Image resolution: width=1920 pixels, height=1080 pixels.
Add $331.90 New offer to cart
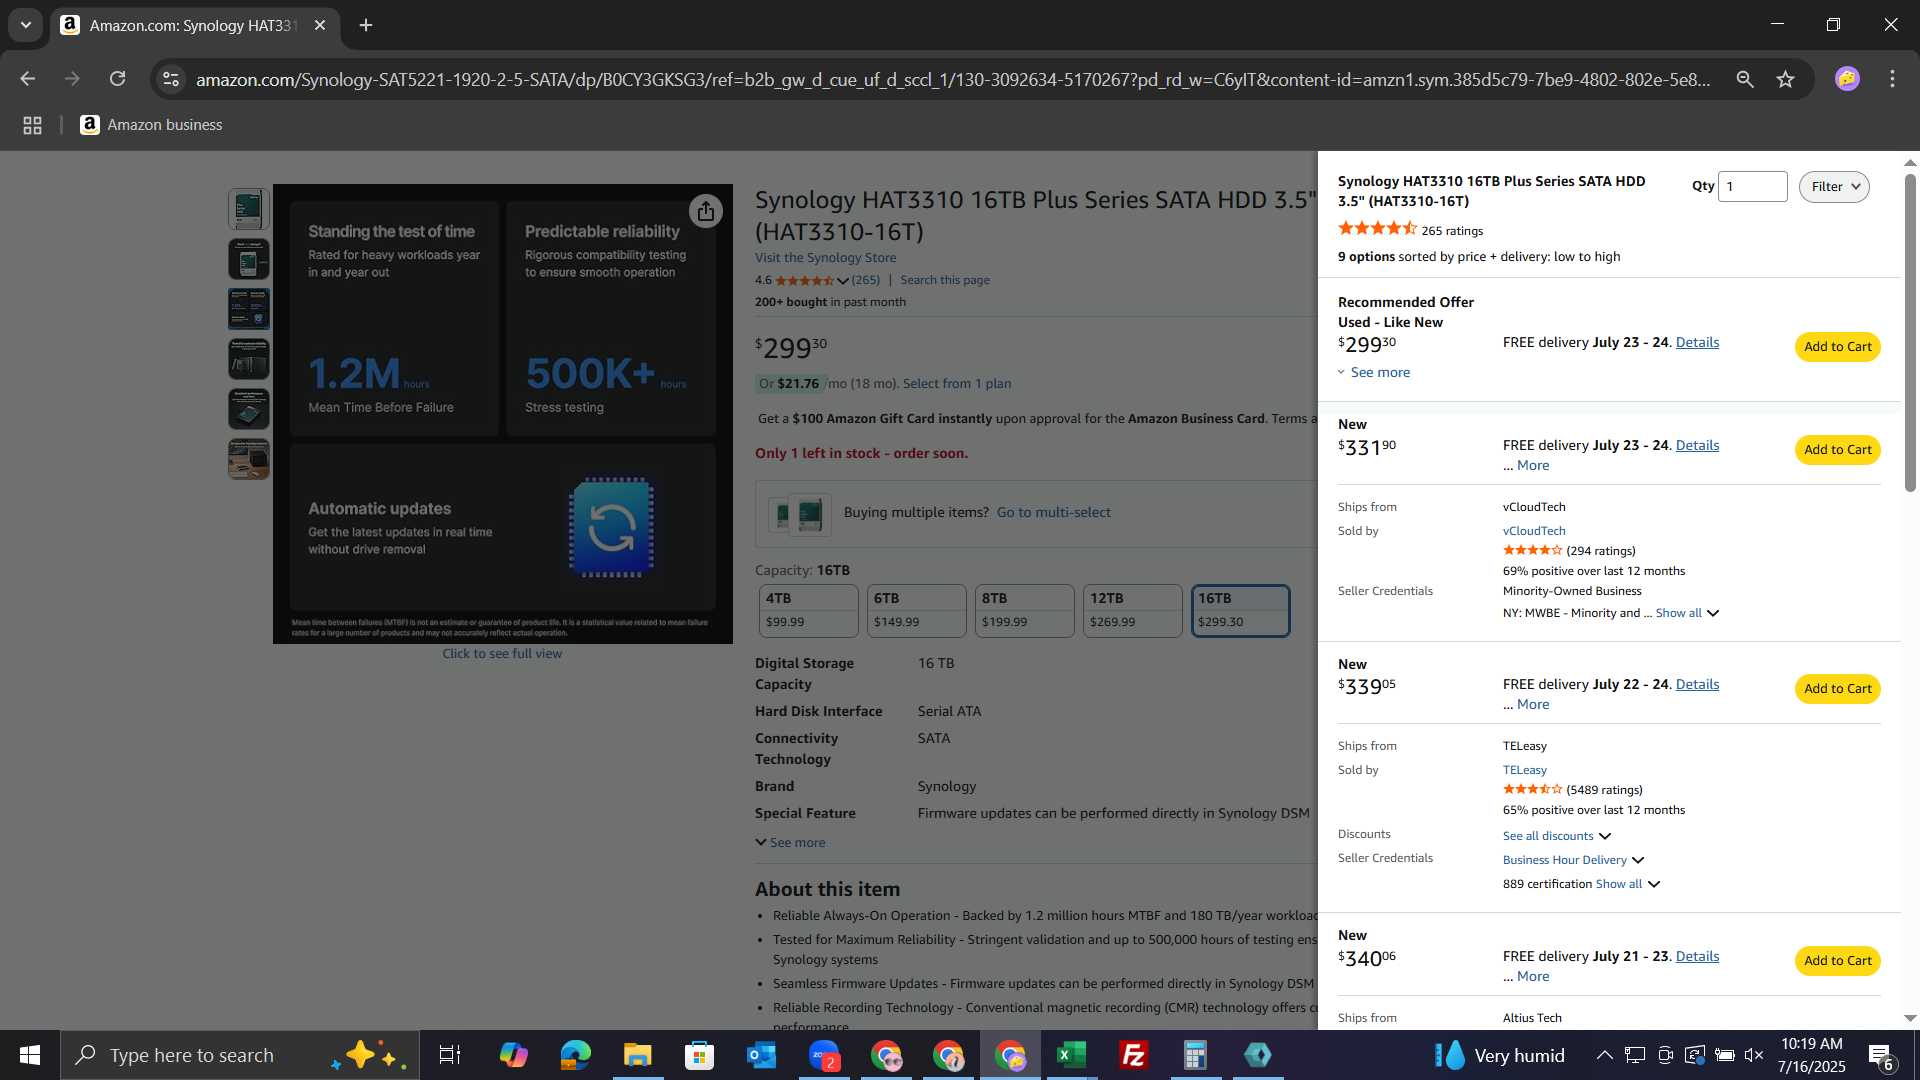[x=1837, y=450]
